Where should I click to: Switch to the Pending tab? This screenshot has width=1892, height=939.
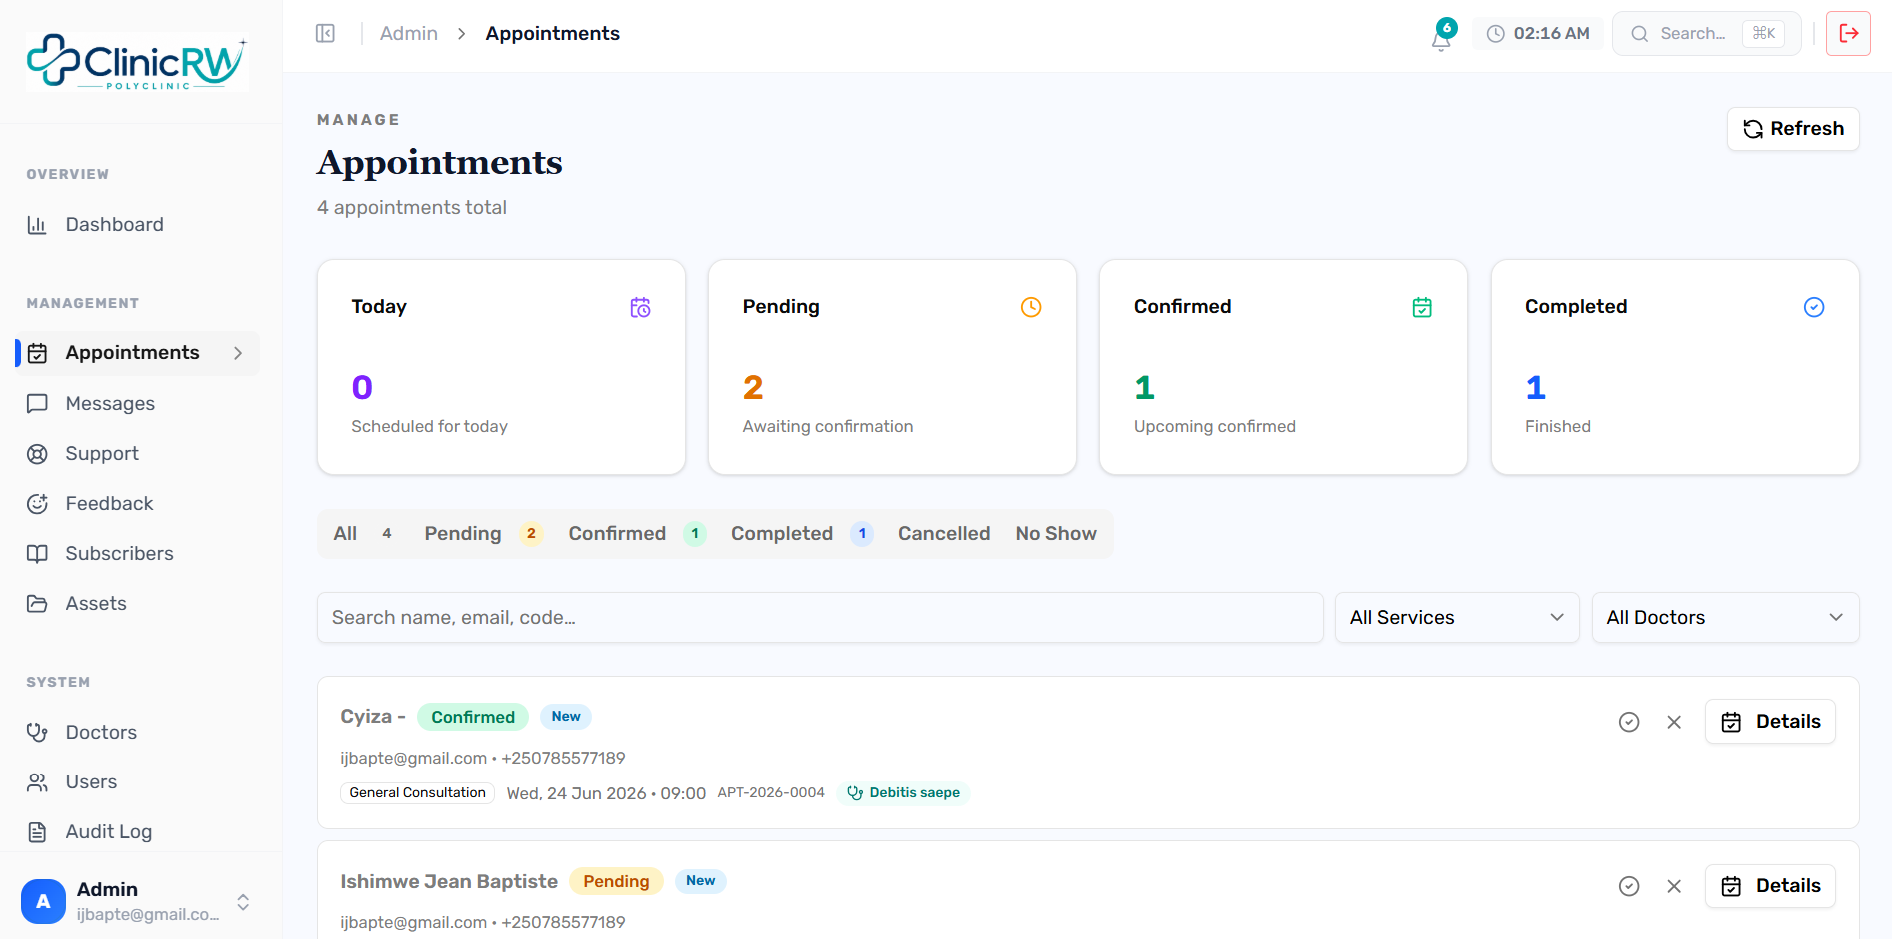(483, 534)
